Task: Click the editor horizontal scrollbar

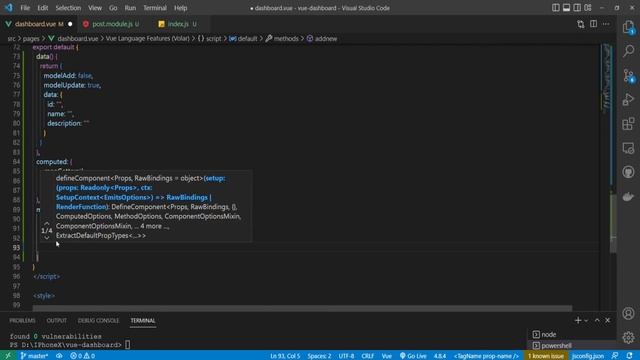Action: coord(302,308)
